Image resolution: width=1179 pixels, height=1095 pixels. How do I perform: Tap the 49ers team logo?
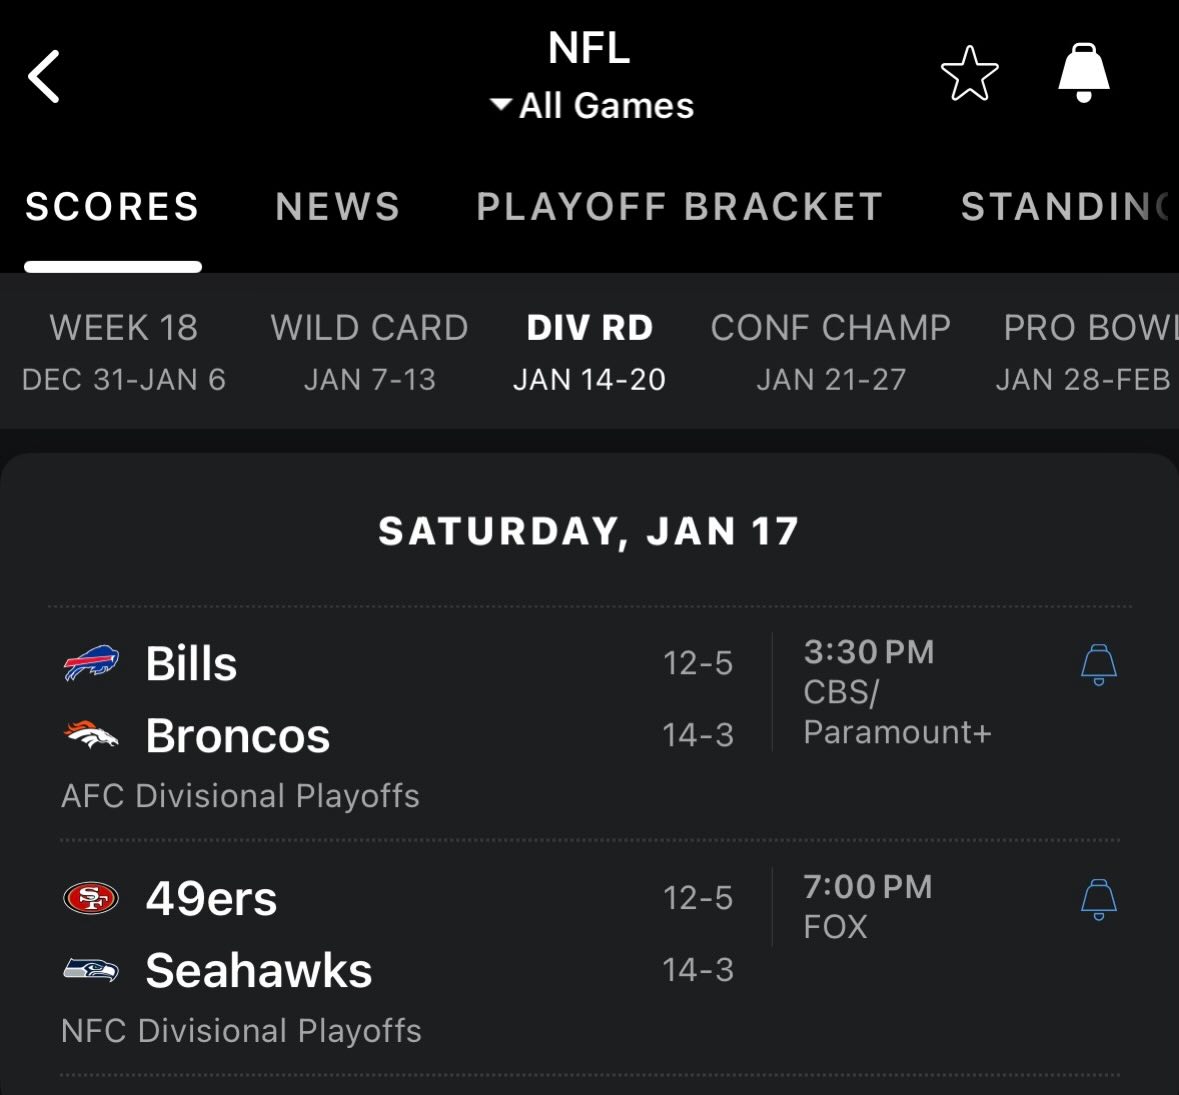tap(91, 898)
